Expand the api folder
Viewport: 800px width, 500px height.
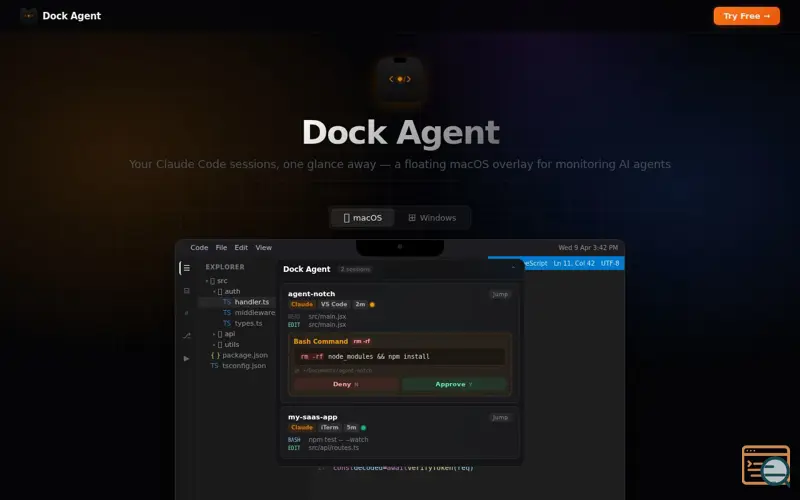[x=224, y=334]
